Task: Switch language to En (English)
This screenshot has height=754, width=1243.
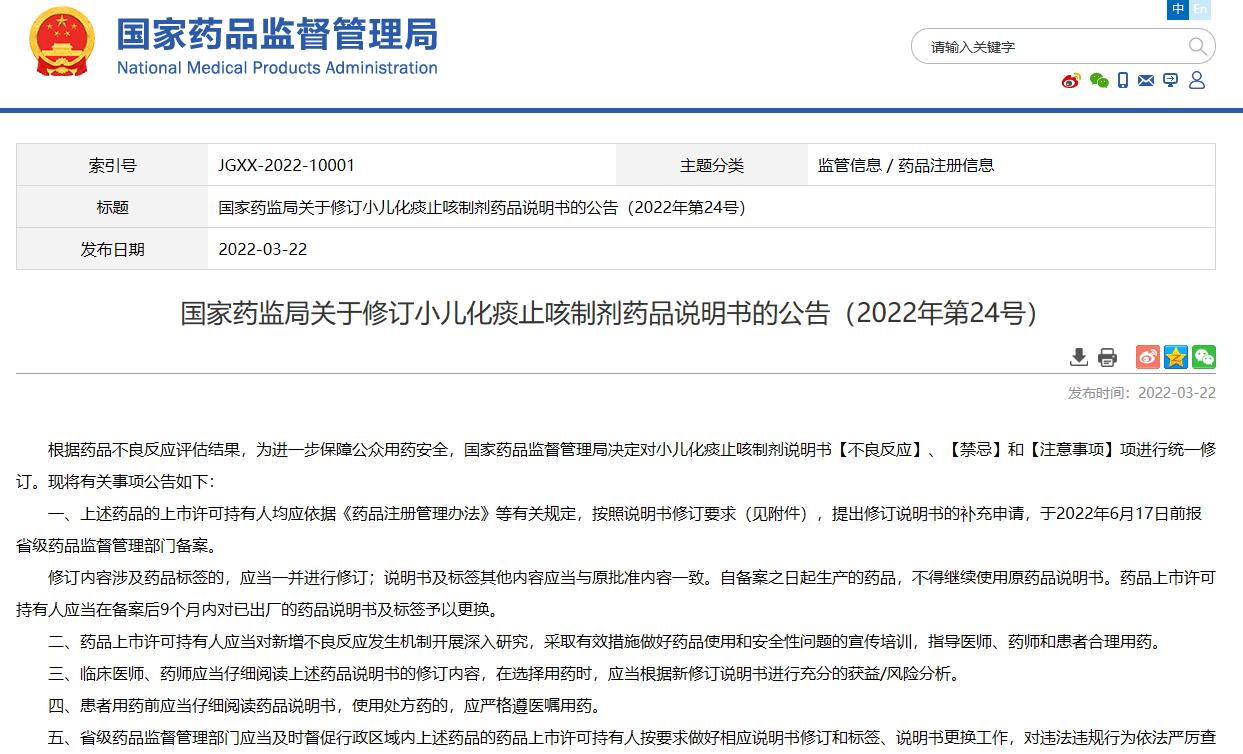Action: [x=1200, y=9]
